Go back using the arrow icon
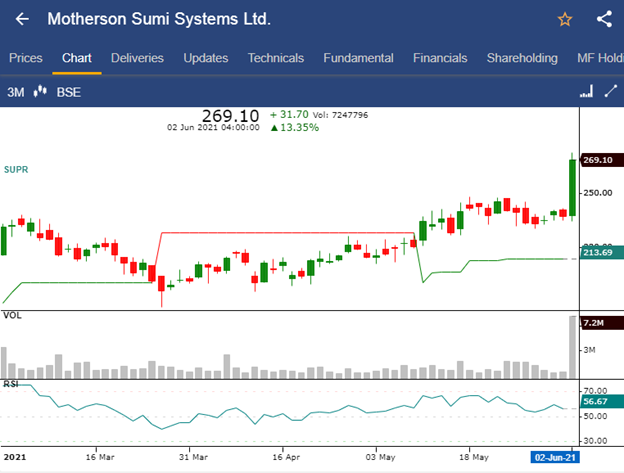The image size is (624, 473). 22,19
